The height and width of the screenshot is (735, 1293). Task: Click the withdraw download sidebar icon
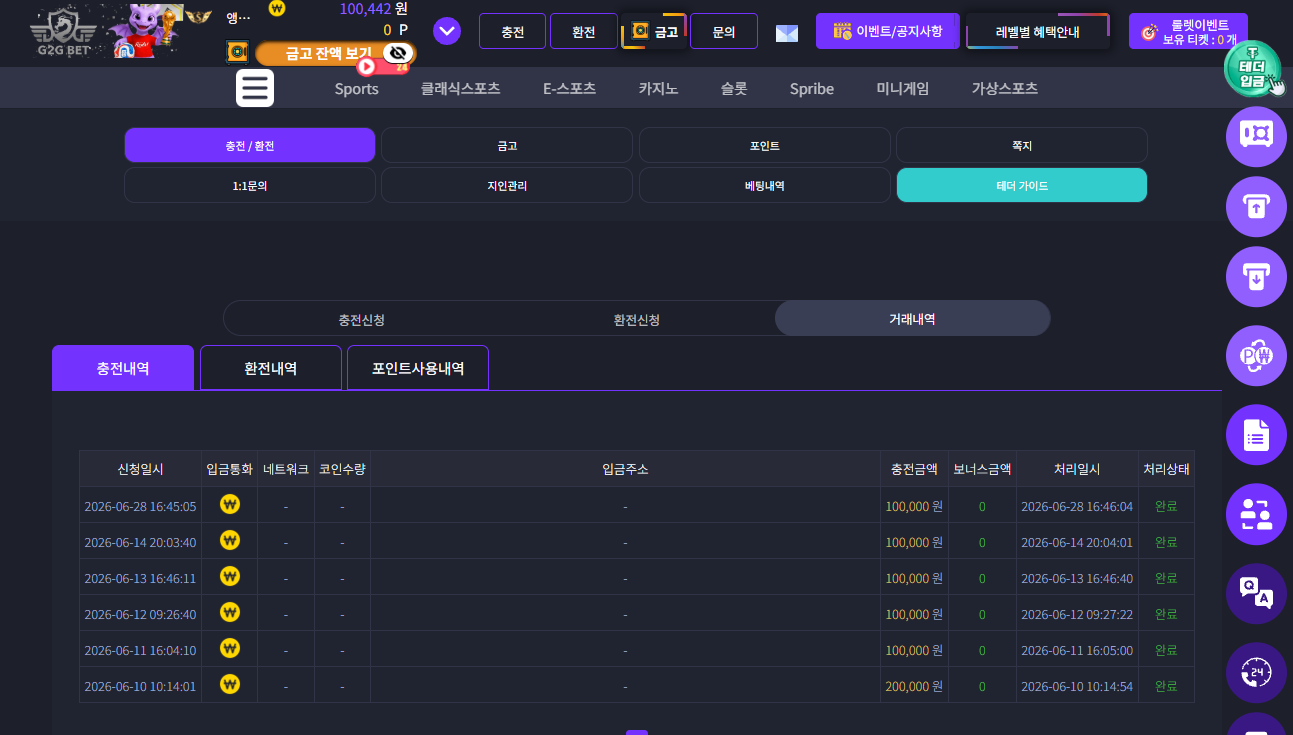(1256, 277)
